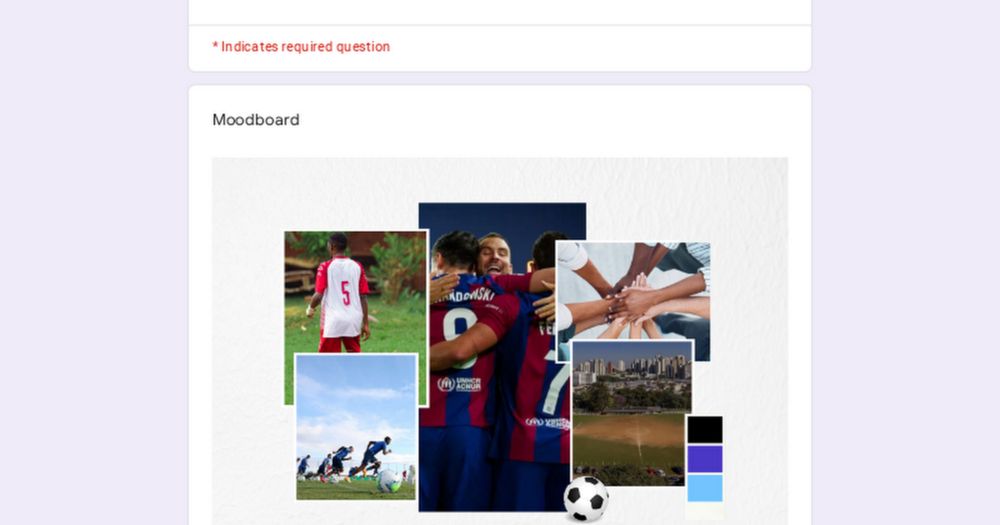Open the aerial football pitch photo
Screen dimensions: 1000x525
click(x=632, y=413)
